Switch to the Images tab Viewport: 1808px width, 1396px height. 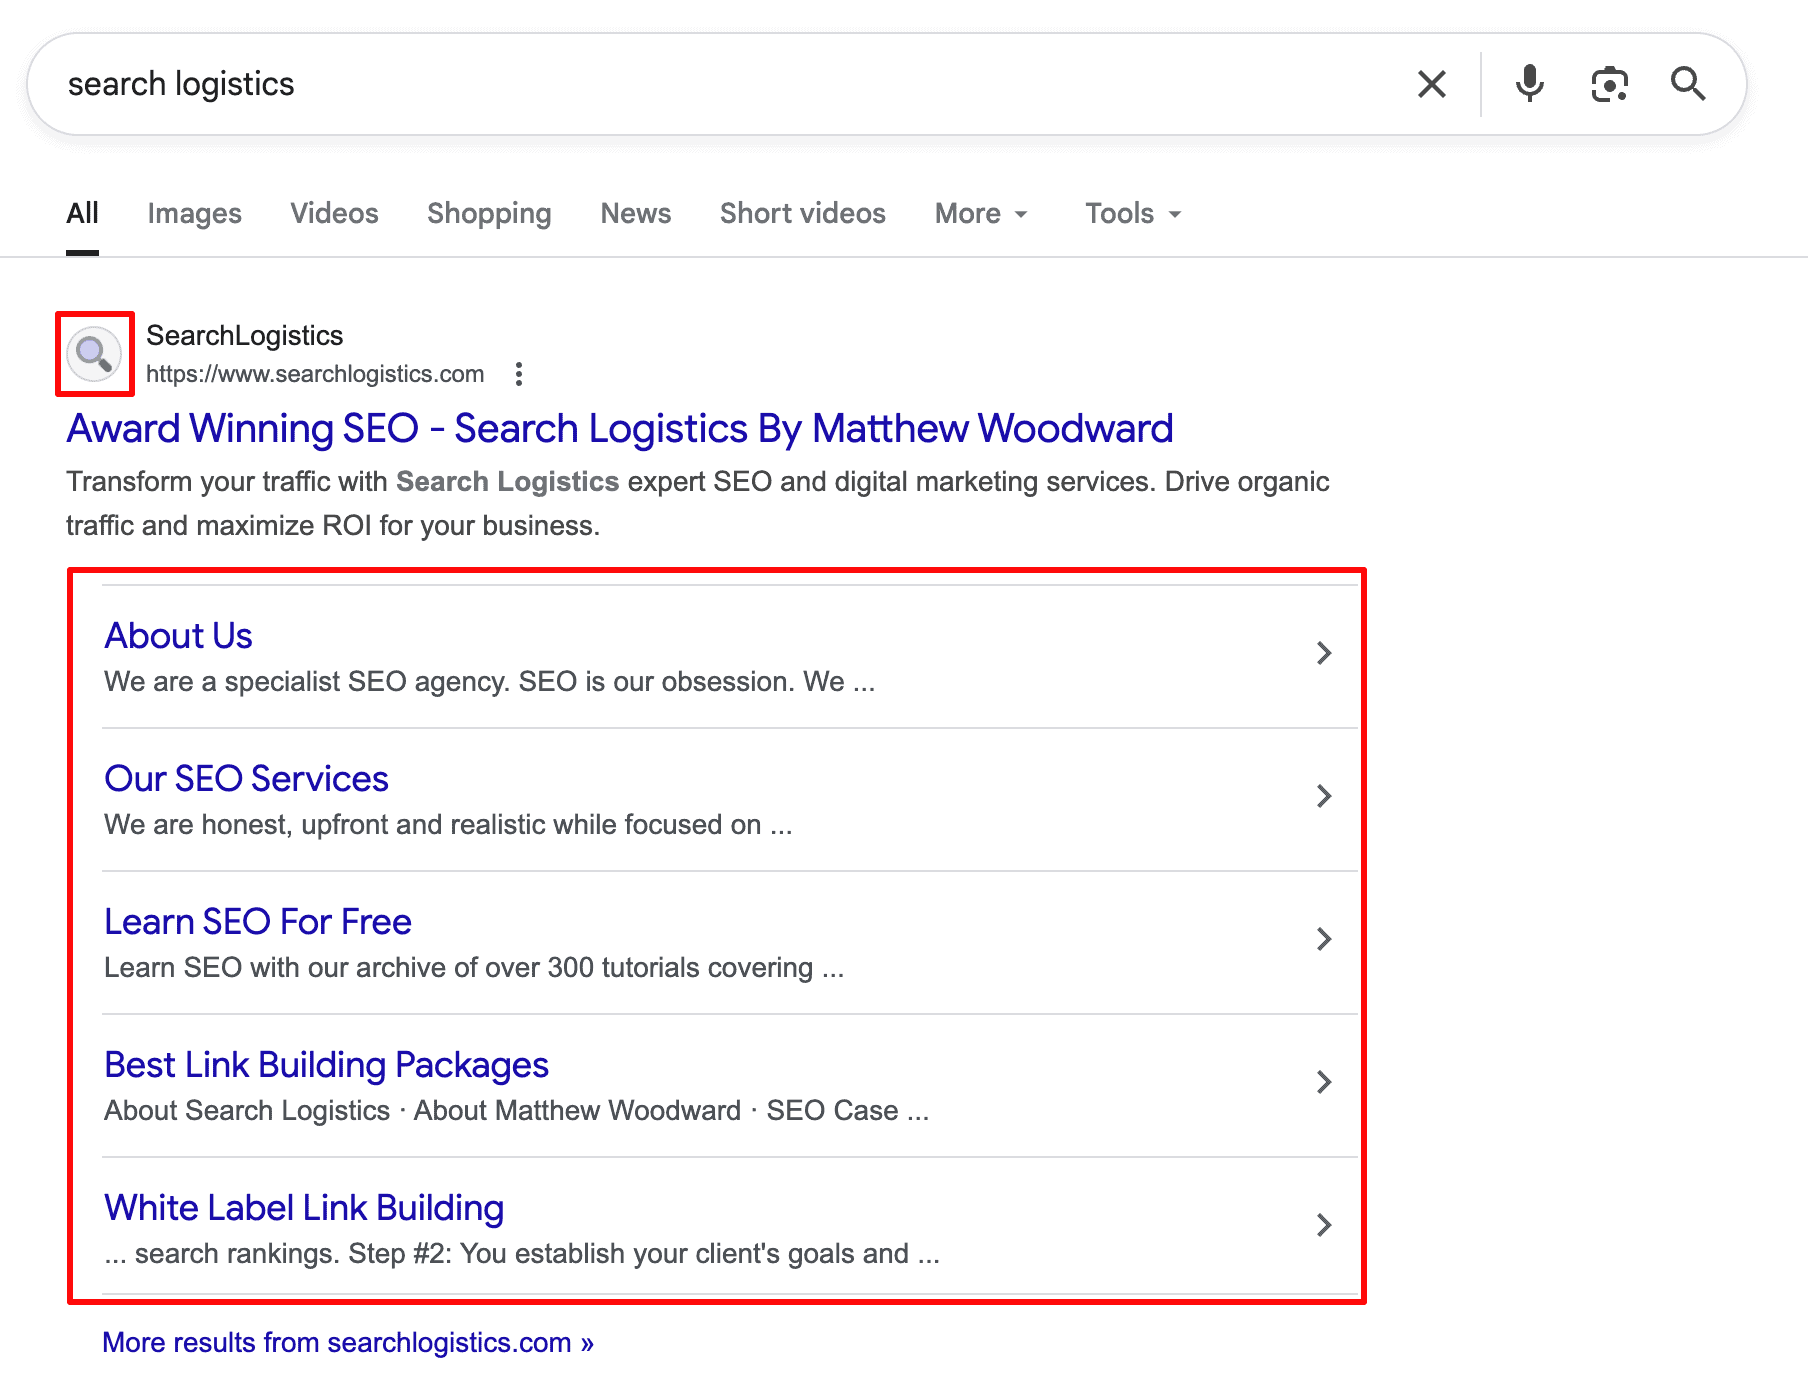pos(194,214)
